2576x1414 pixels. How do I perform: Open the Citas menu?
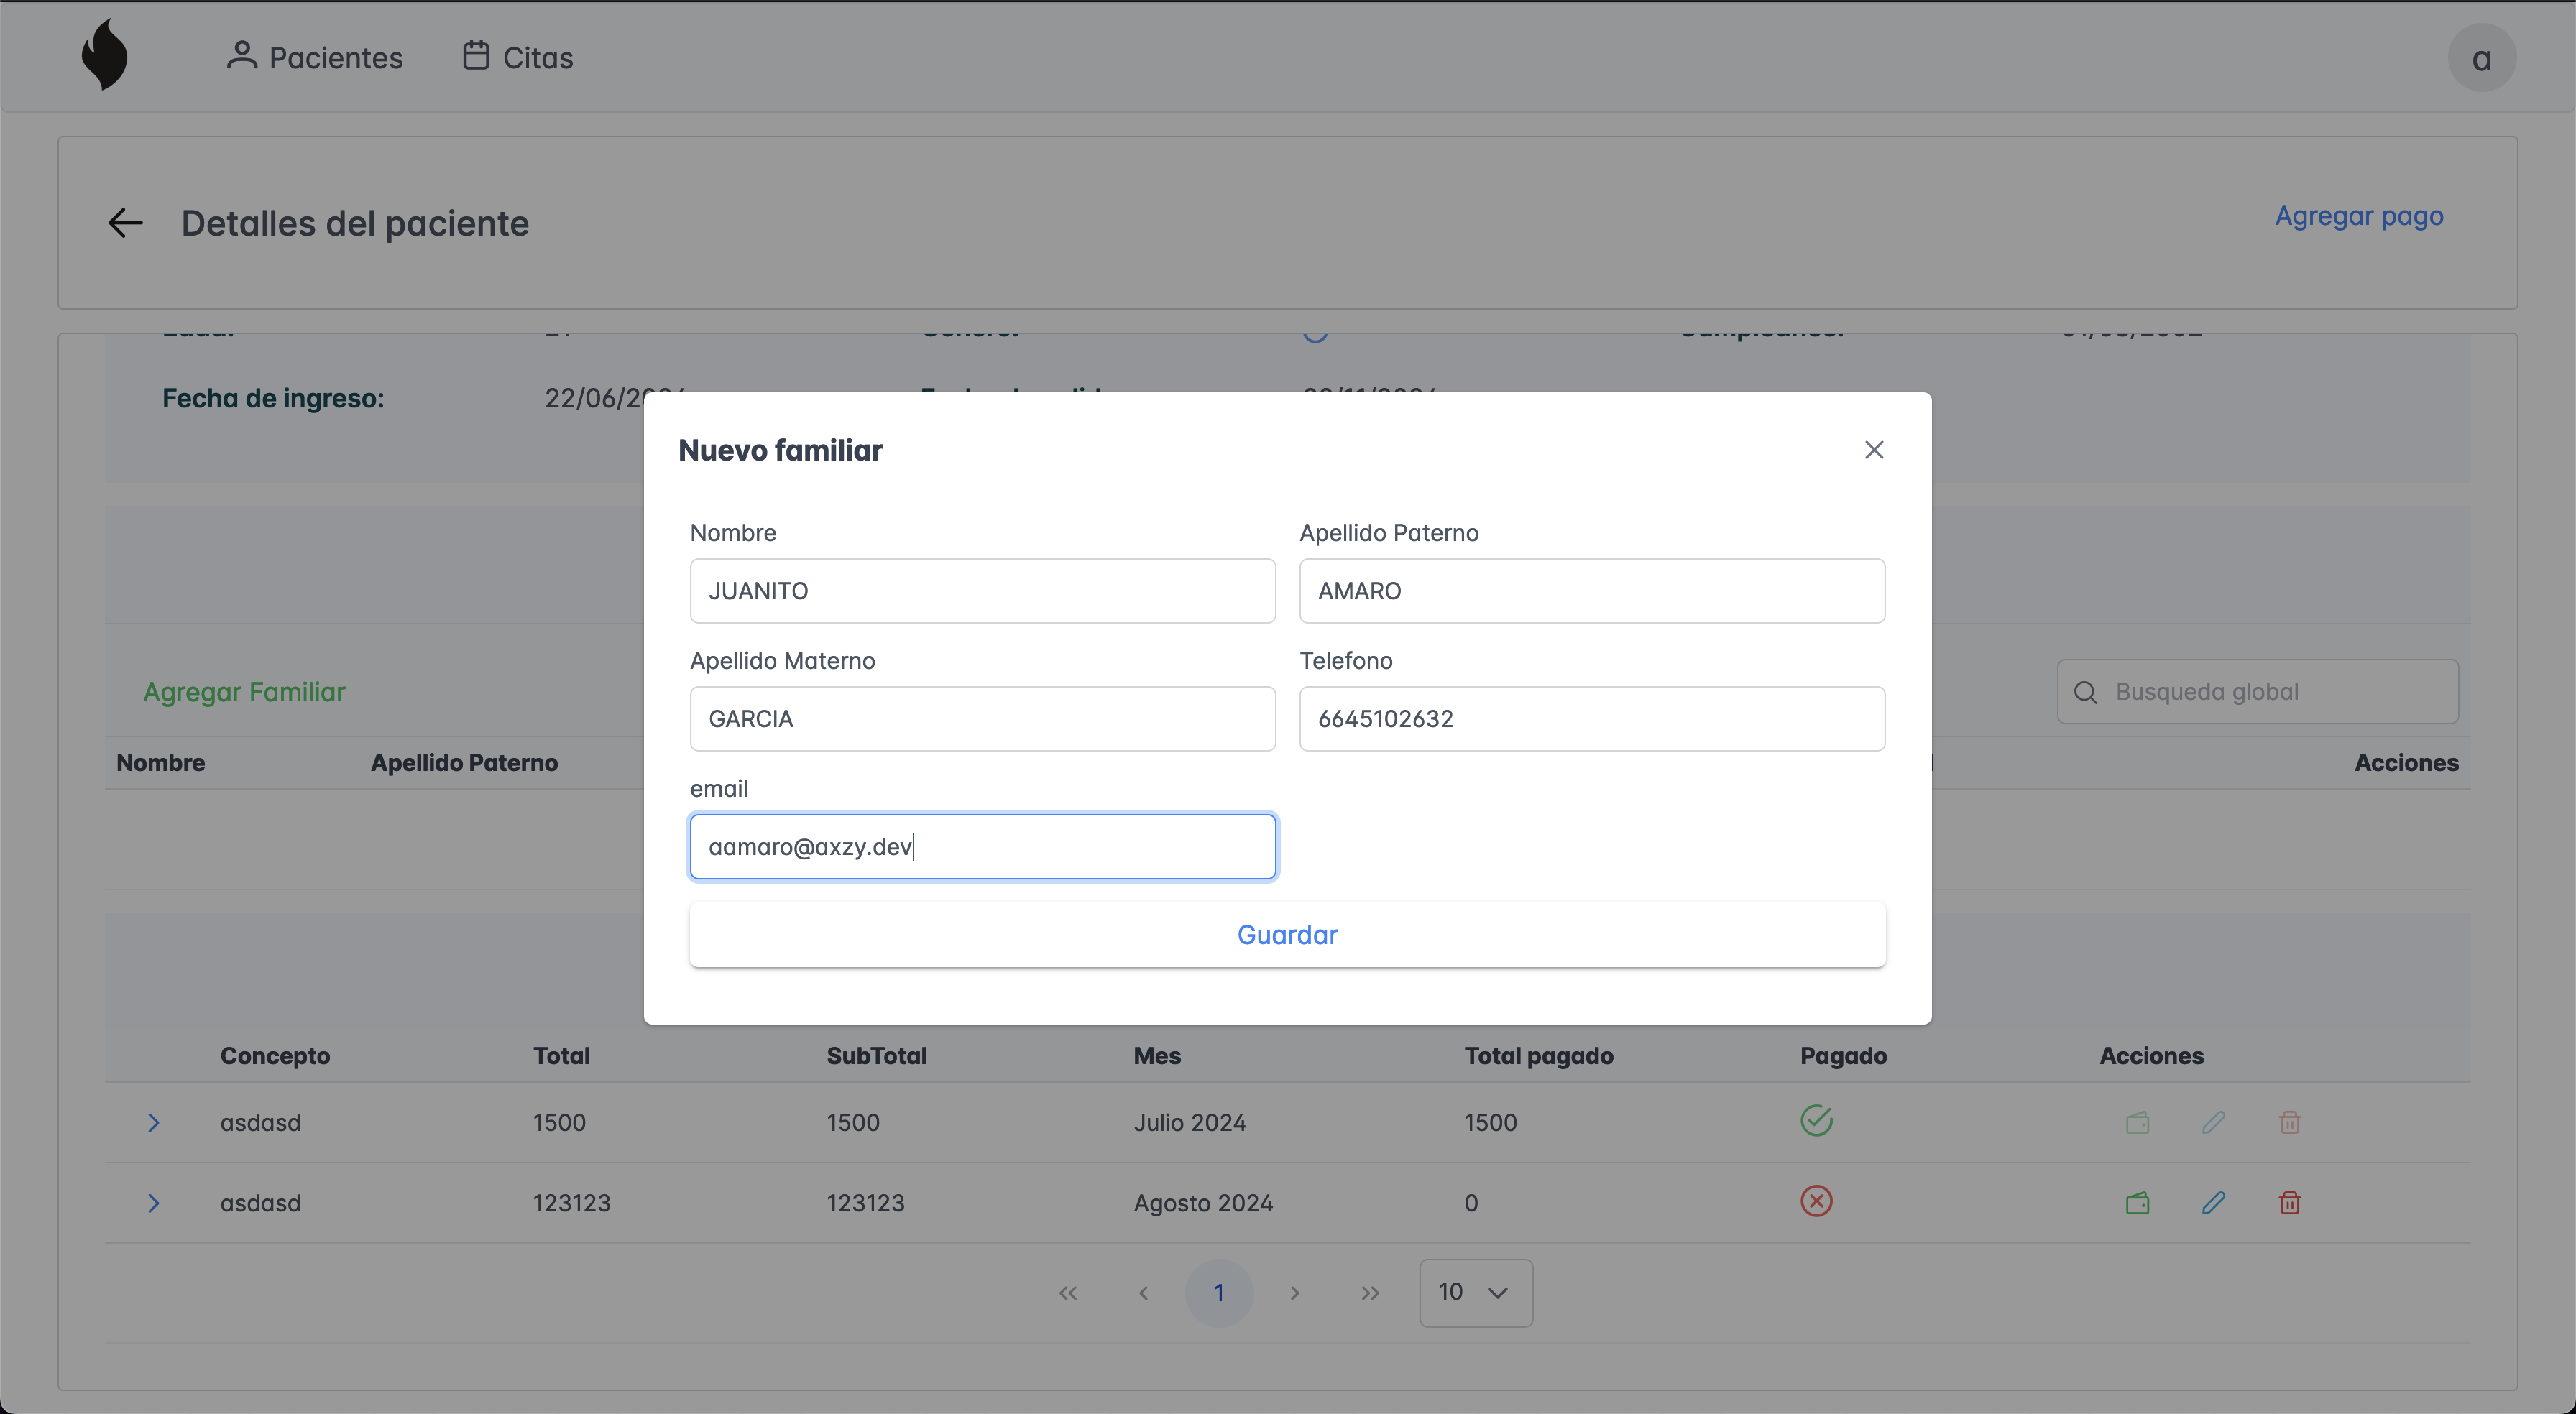click(x=518, y=57)
